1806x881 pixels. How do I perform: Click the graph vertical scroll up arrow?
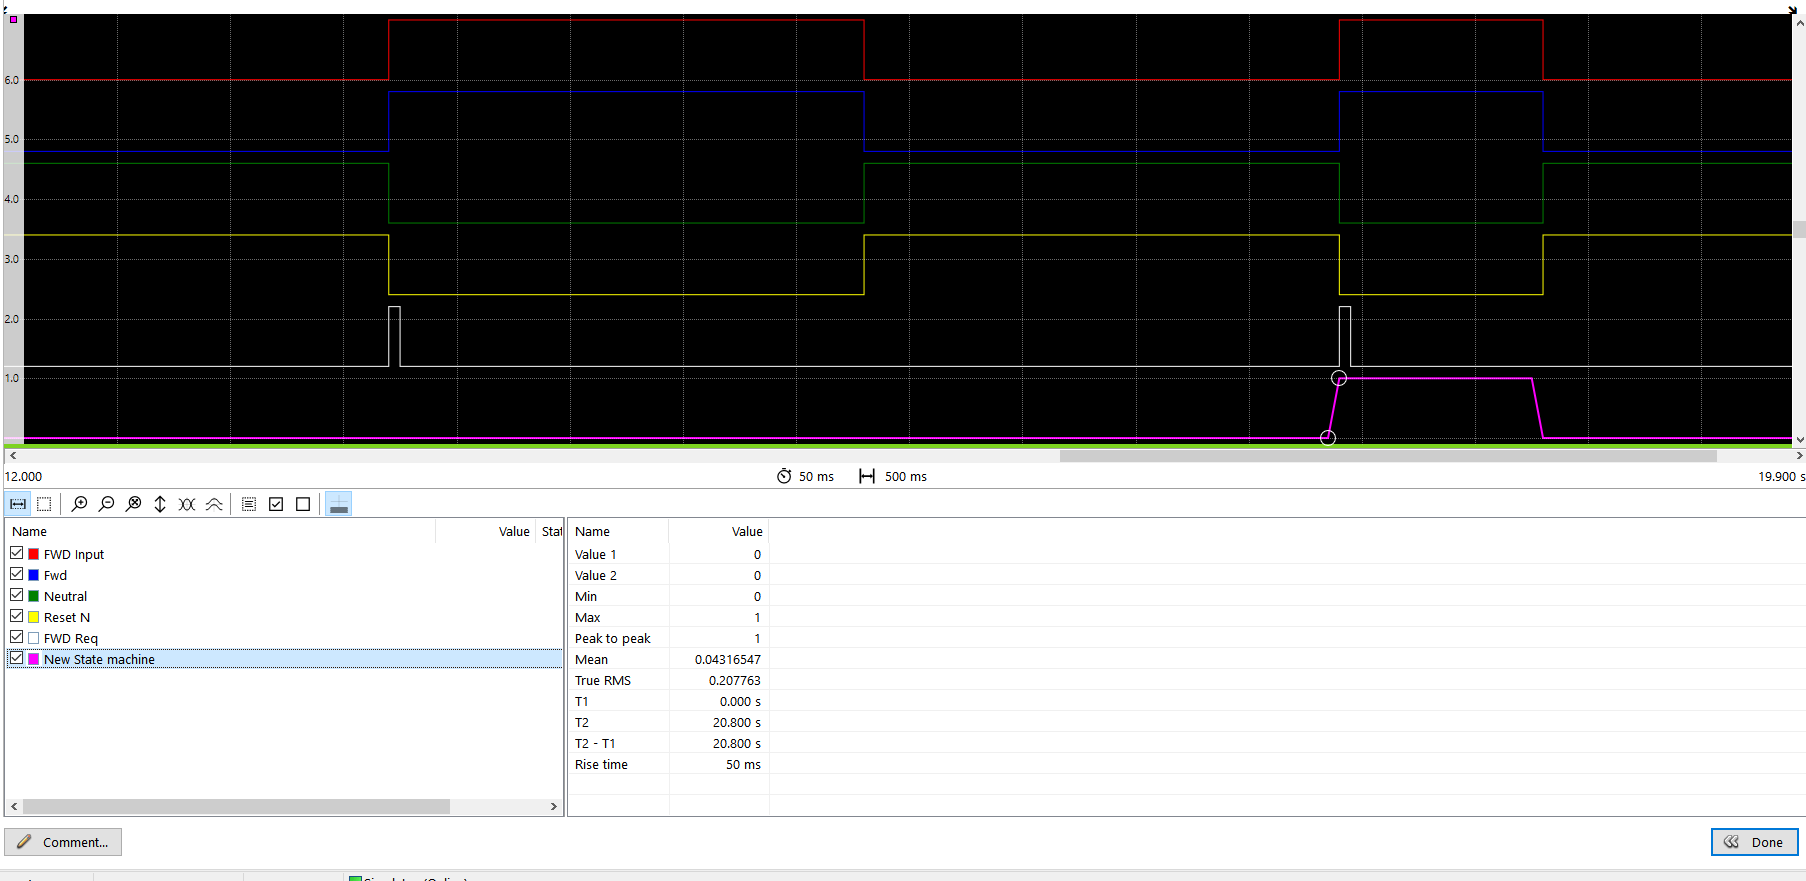(1799, 22)
